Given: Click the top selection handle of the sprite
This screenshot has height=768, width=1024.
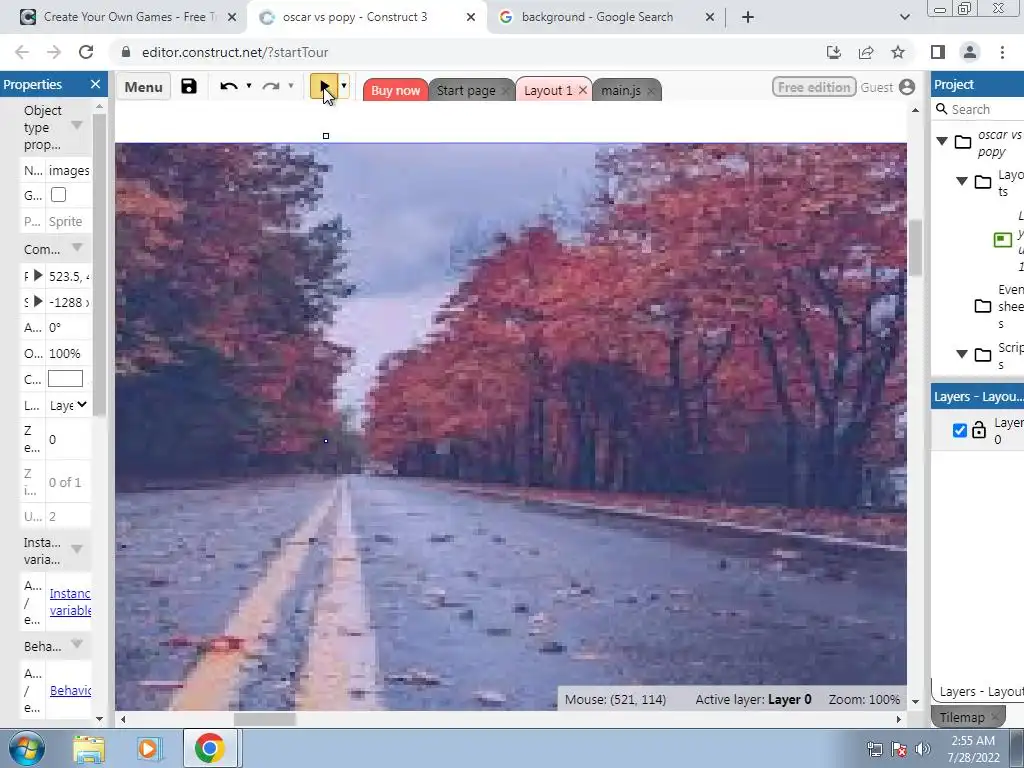Looking at the screenshot, I should (326, 136).
